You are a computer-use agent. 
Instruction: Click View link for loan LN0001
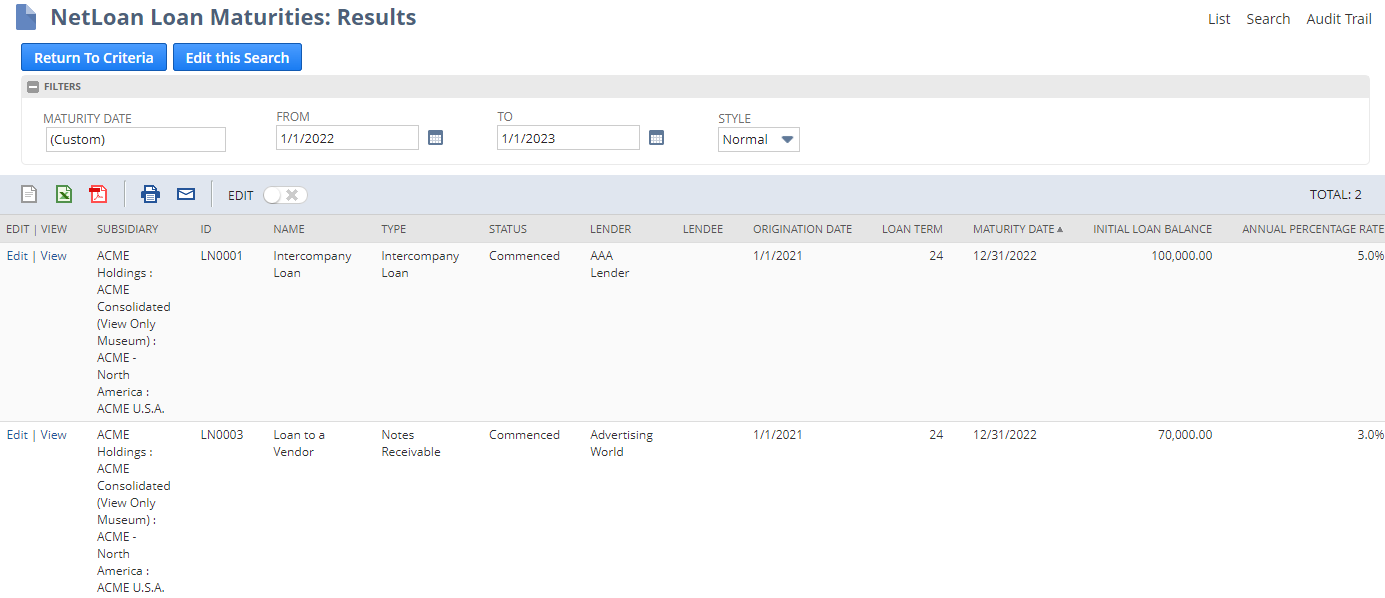54,256
